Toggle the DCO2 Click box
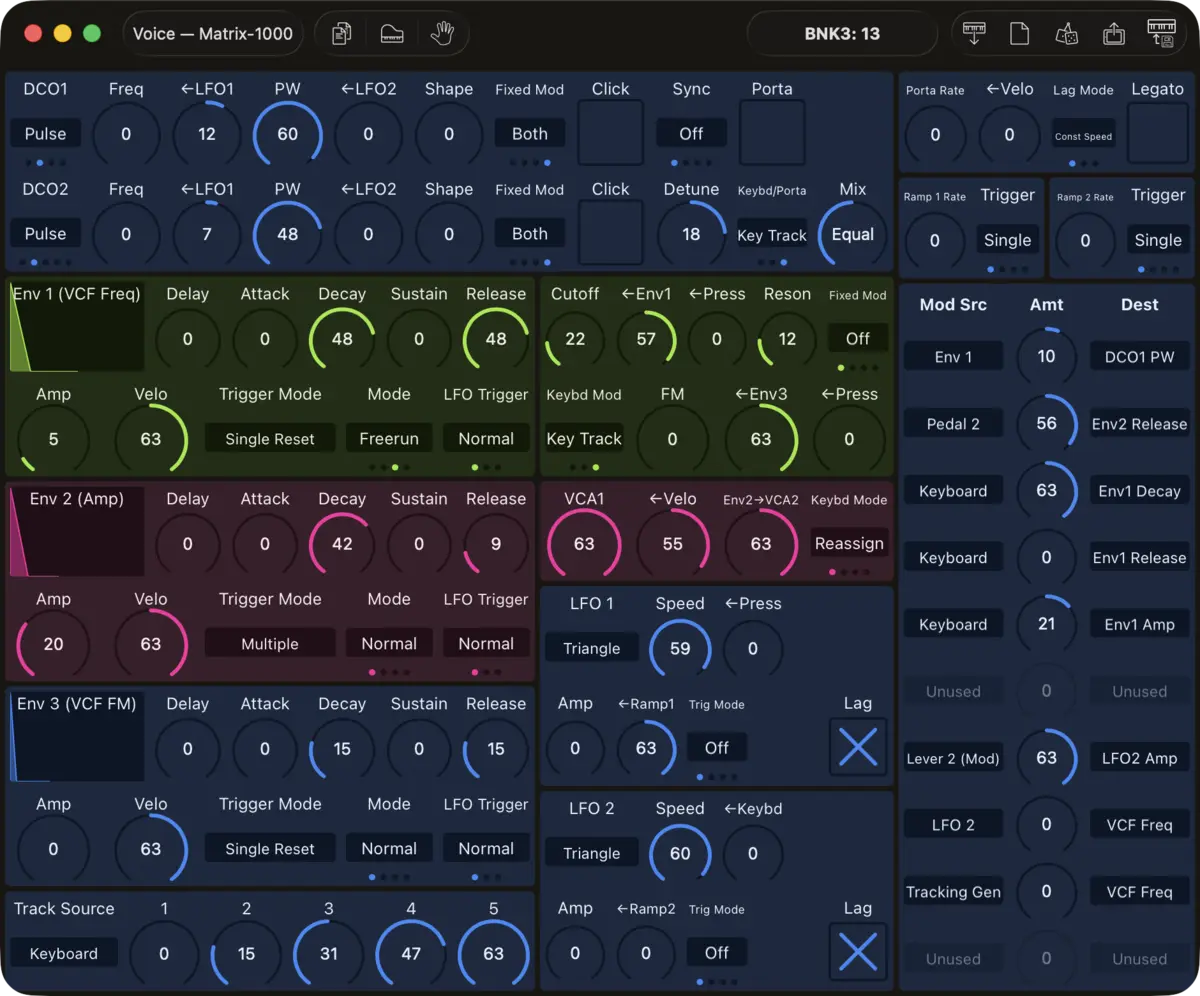Screen dimensions: 1200x996 610,233
